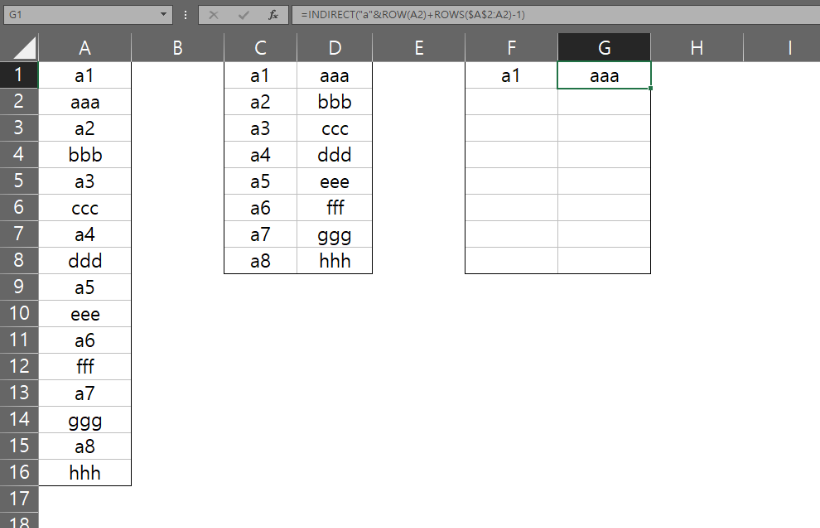Select column I header
The width and height of the screenshot is (820, 528).
tap(789, 48)
